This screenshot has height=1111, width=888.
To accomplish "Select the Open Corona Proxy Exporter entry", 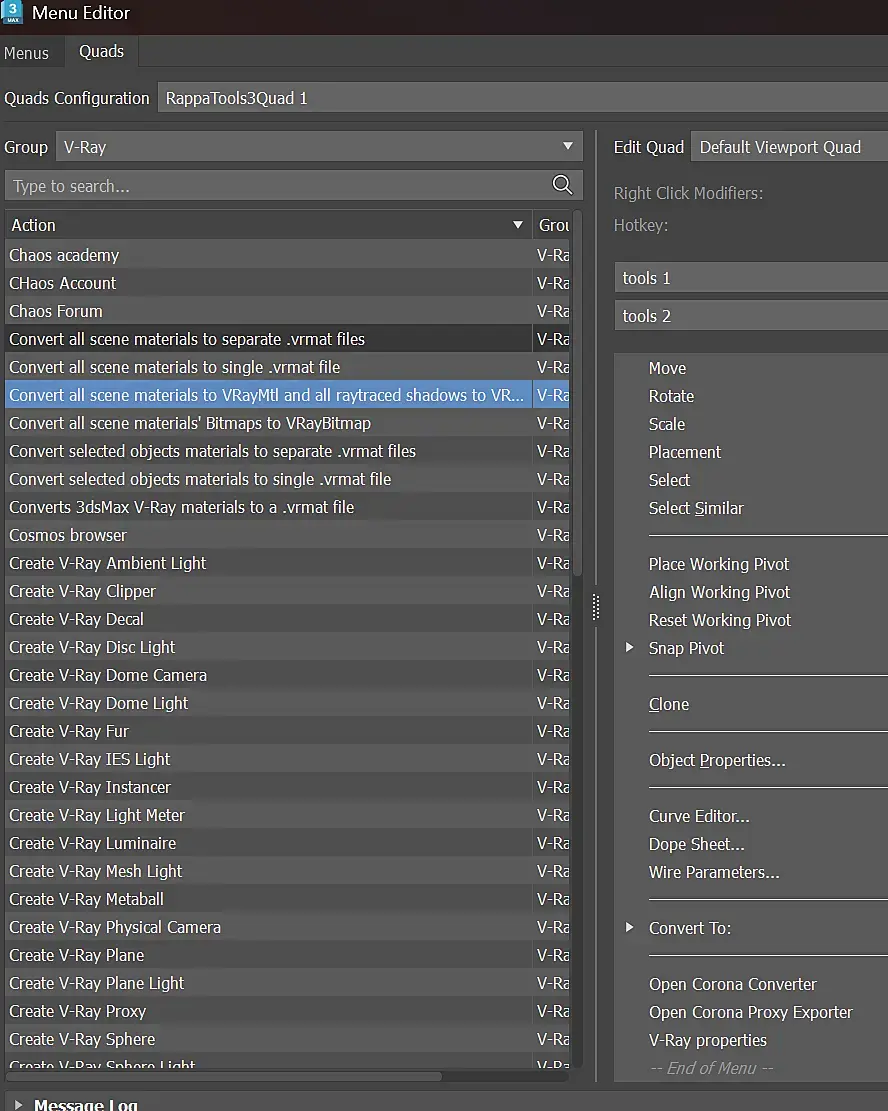I will pos(751,1013).
